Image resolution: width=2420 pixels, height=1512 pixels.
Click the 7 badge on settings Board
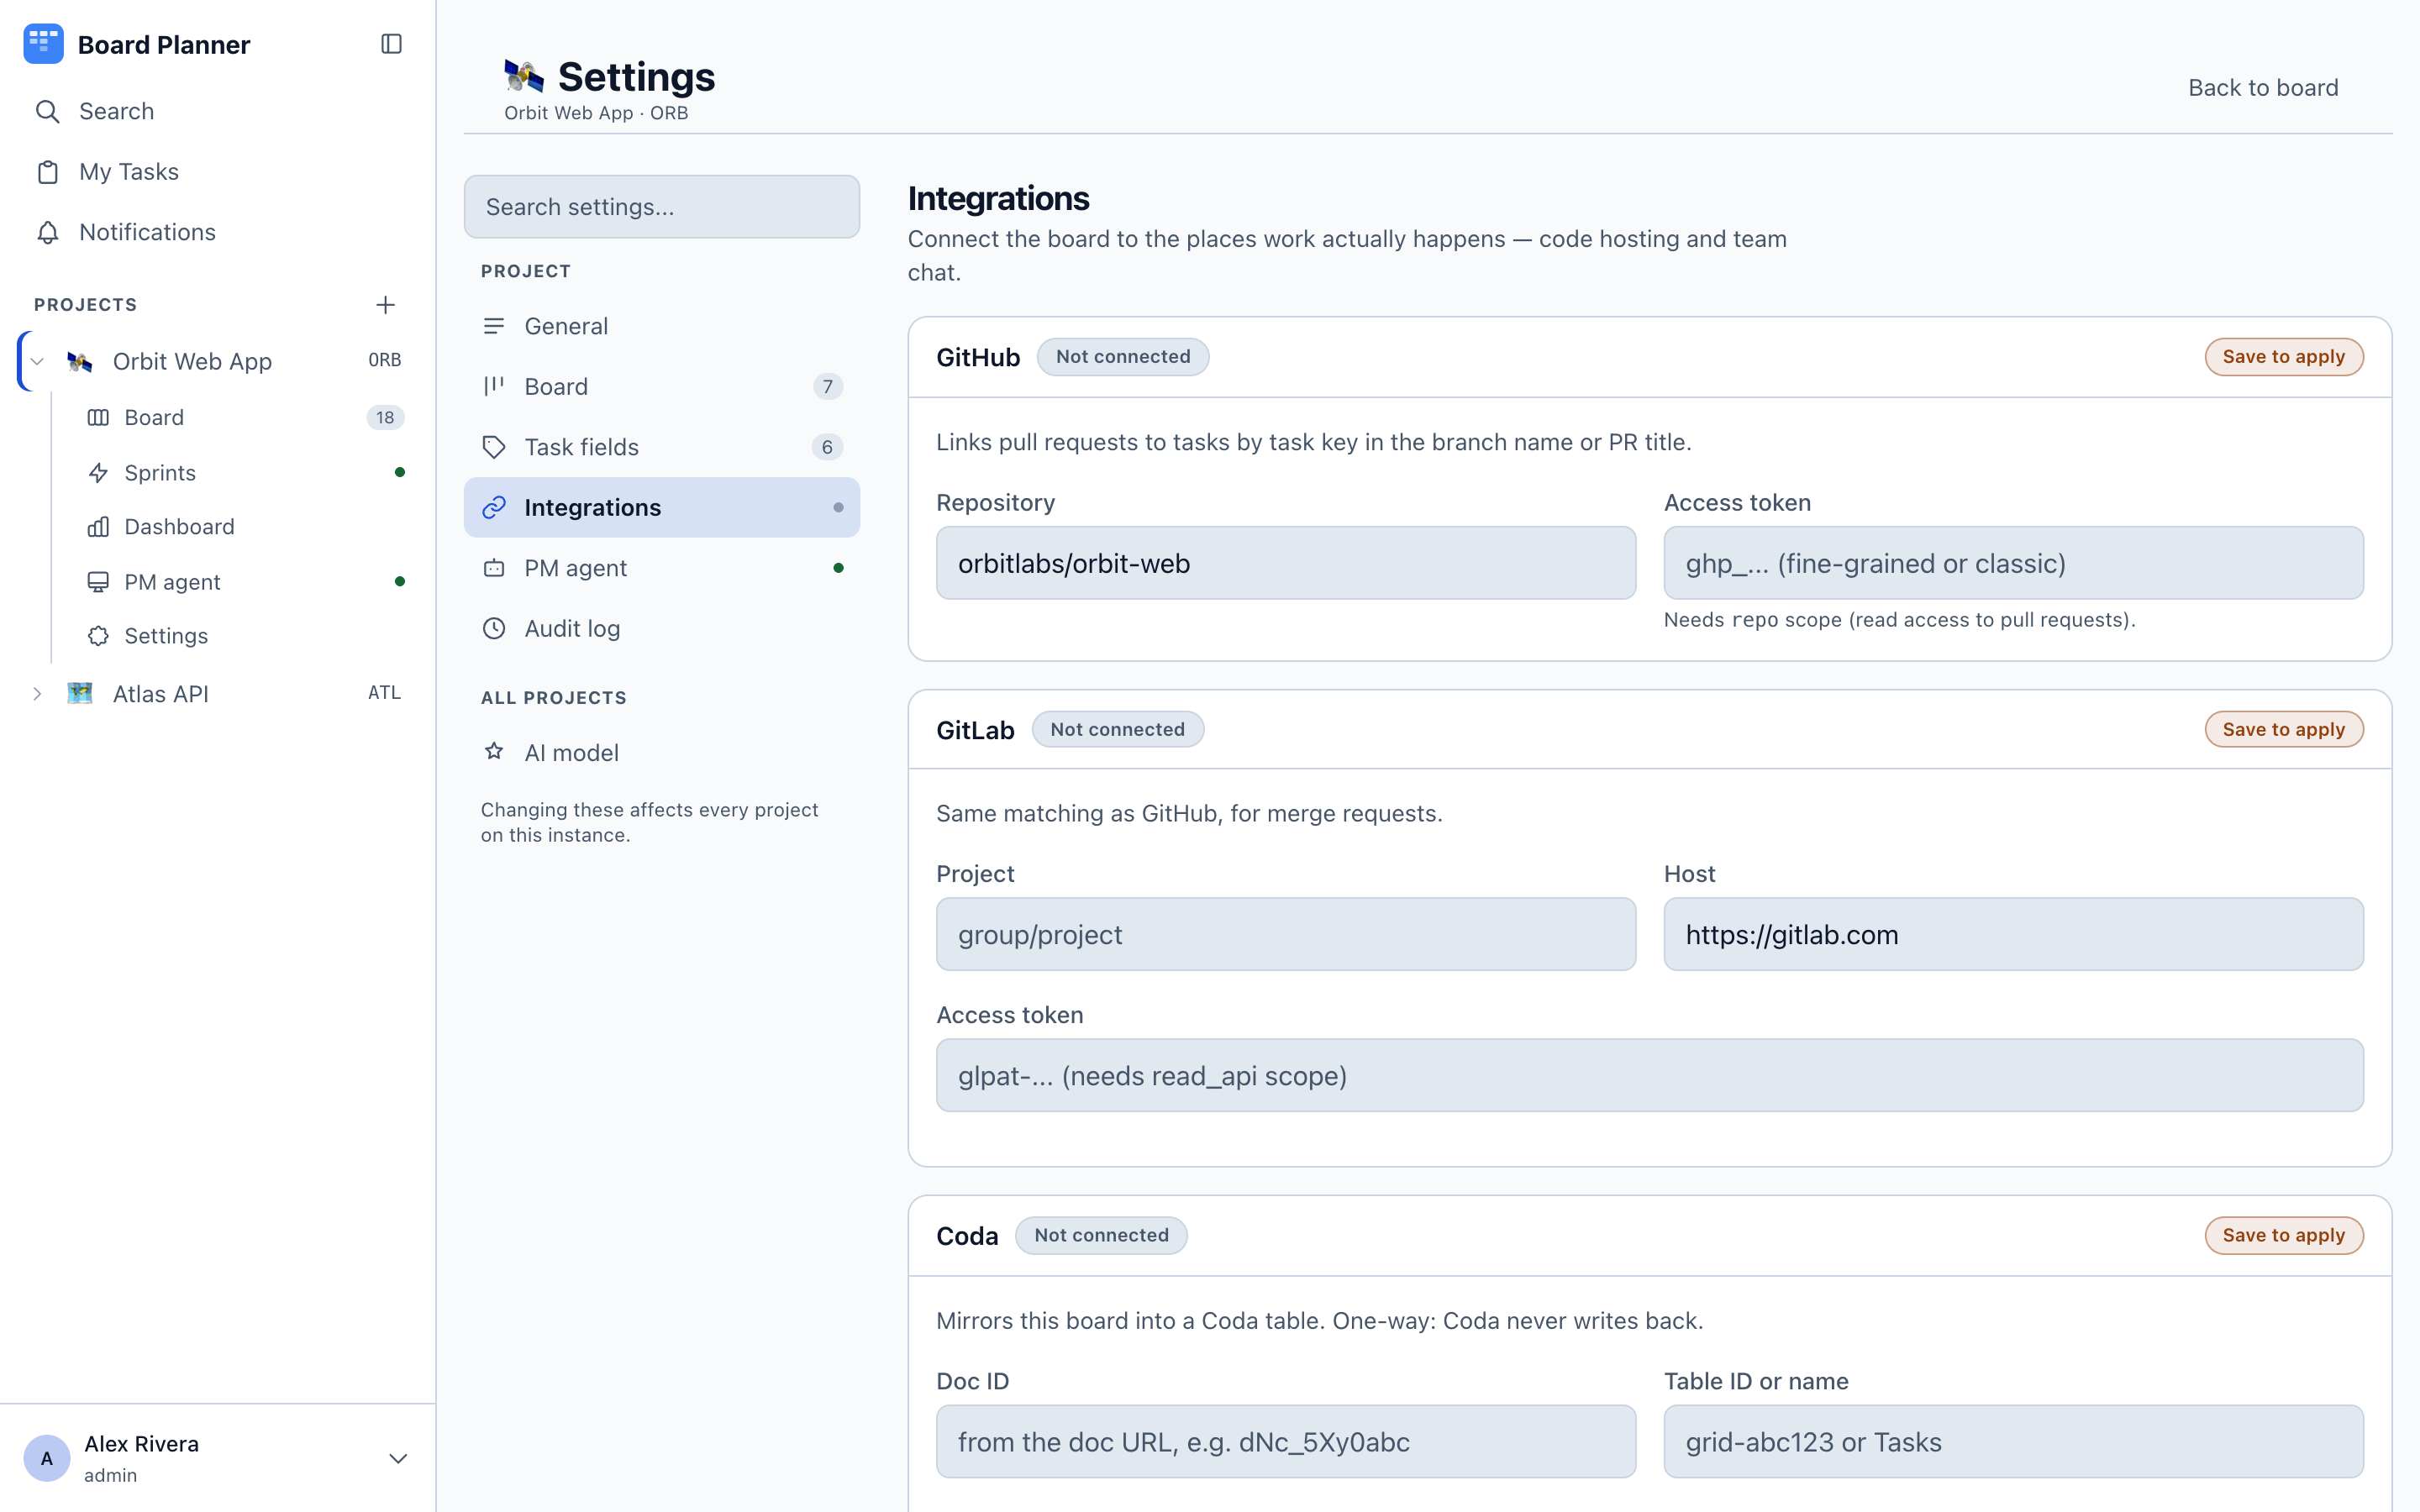(827, 386)
